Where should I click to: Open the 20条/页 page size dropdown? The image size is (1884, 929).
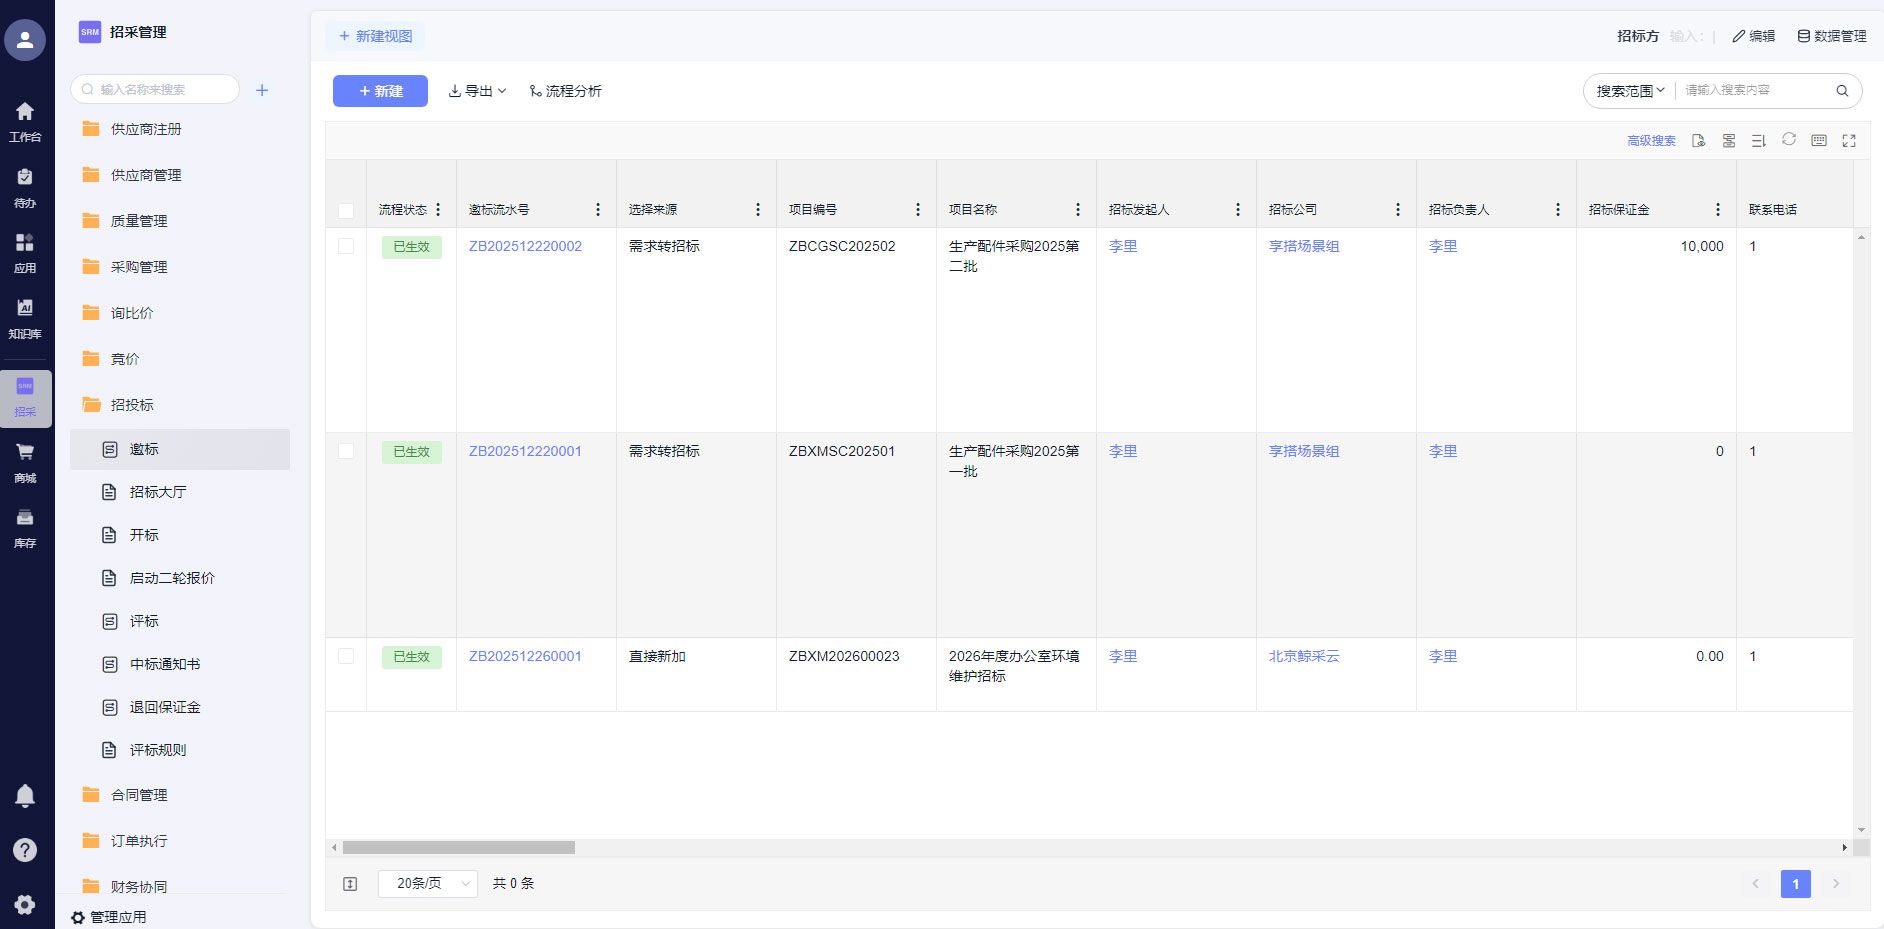(x=428, y=883)
